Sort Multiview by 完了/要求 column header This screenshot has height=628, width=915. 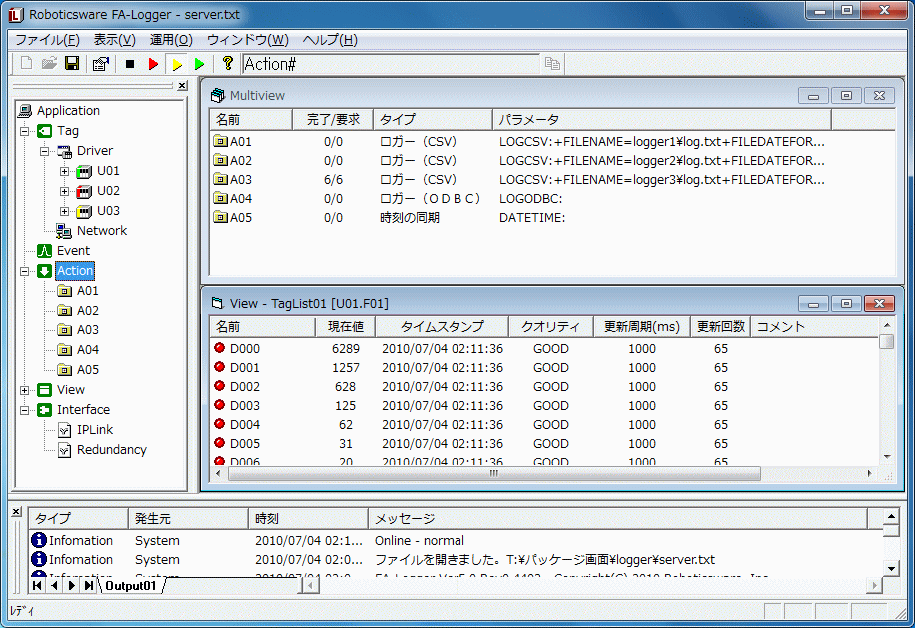[333, 120]
